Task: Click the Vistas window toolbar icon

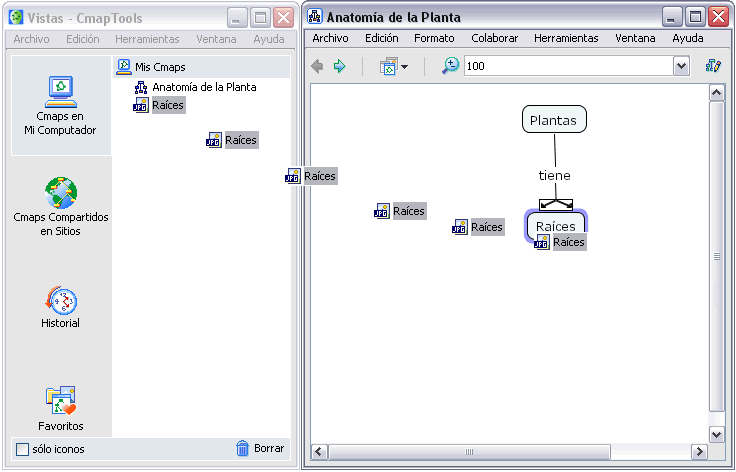Action: [388, 66]
